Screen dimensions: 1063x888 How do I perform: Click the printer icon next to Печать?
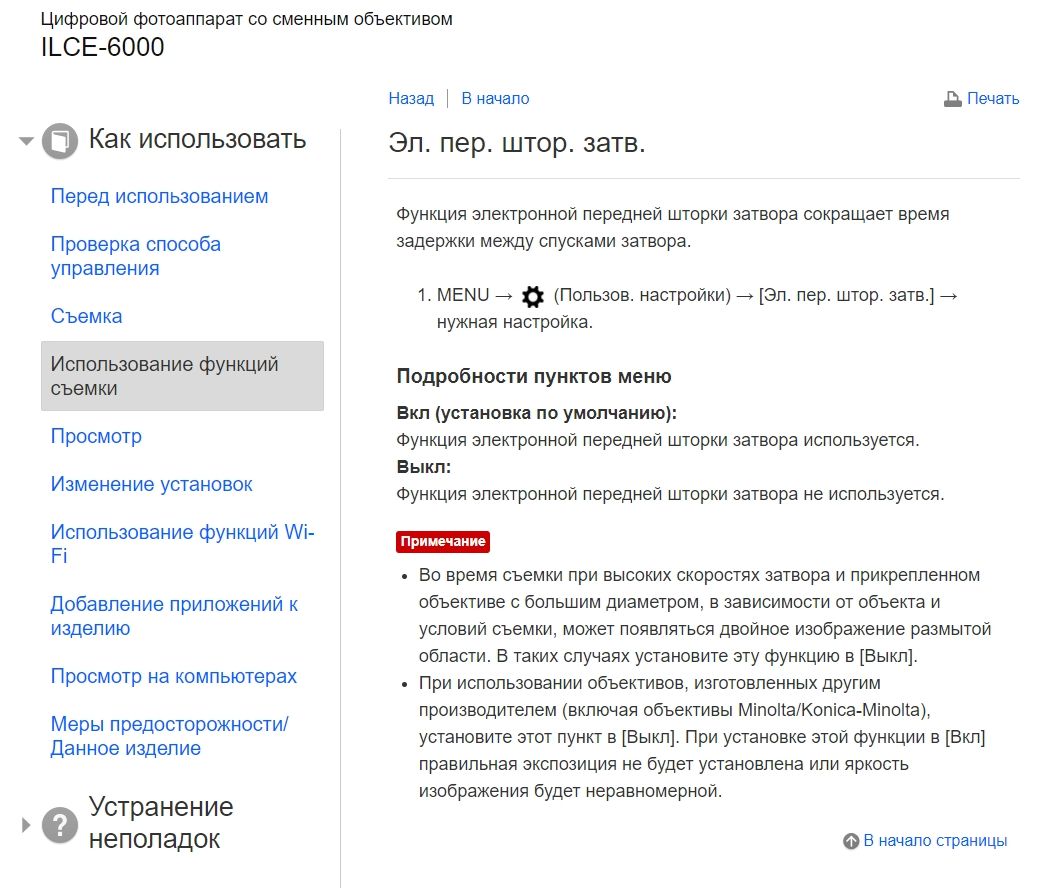pos(952,99)
